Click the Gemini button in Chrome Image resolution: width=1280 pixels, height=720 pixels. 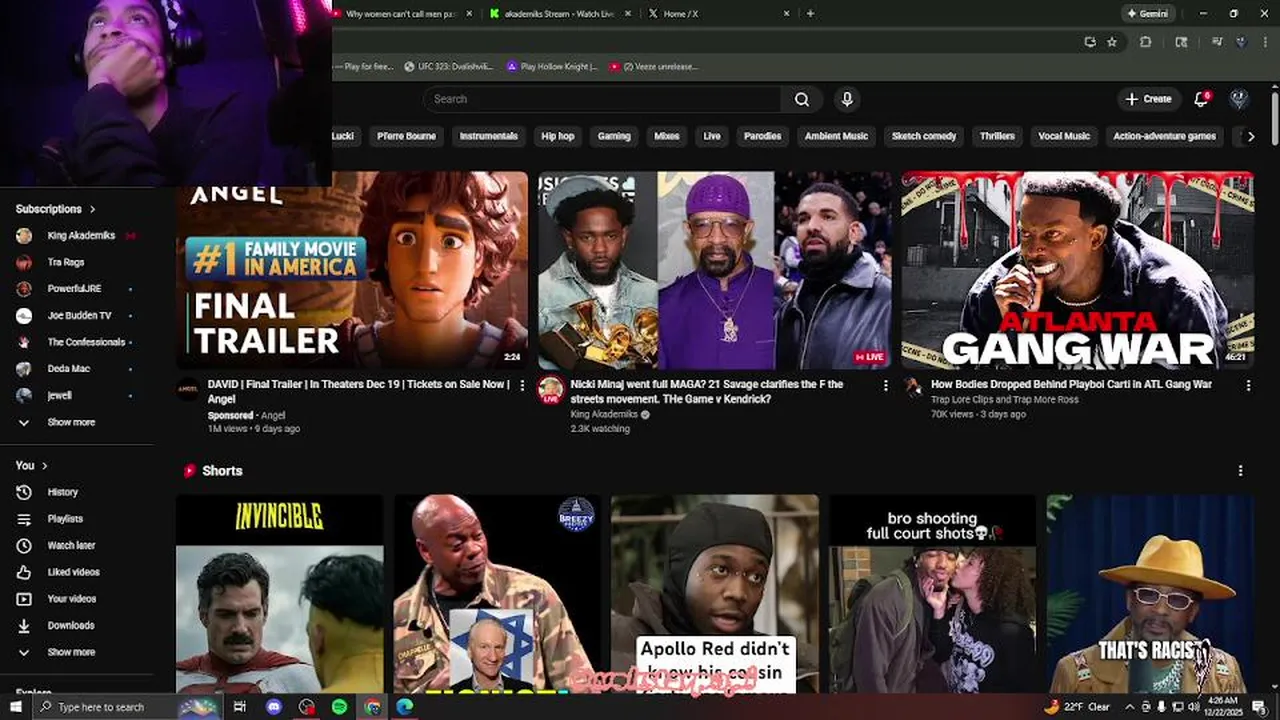(x=1147, y=13)
